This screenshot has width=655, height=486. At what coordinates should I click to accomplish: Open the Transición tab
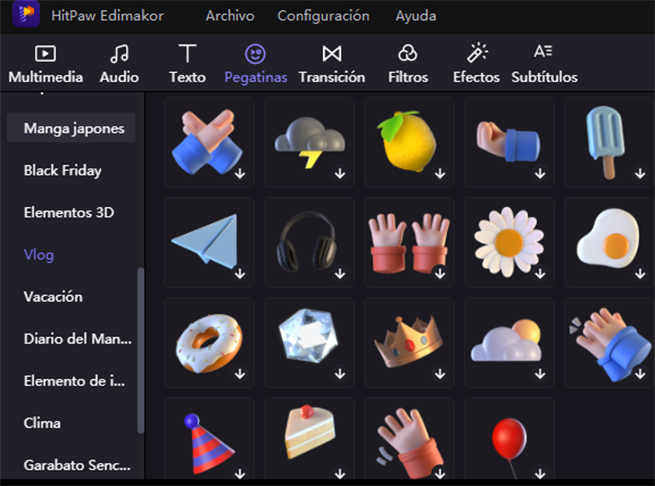[x=332, y=64]
